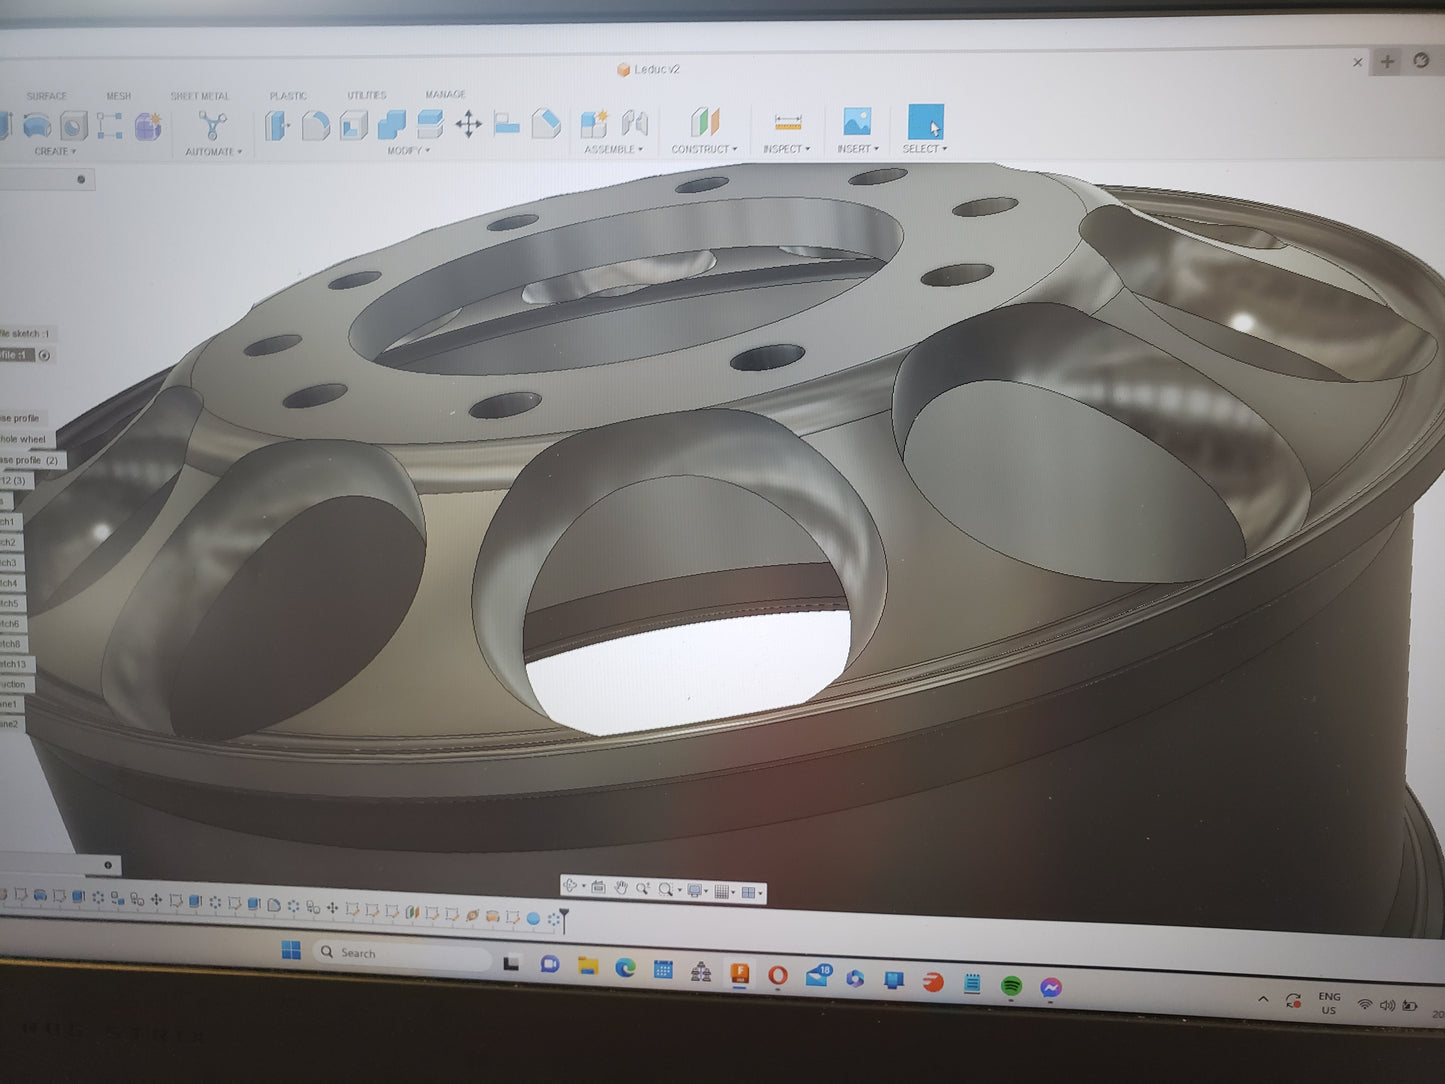Open the MODIFY dropdown menu
This screenshot has width=1445, height=1084.
click(x=408, y=151)
